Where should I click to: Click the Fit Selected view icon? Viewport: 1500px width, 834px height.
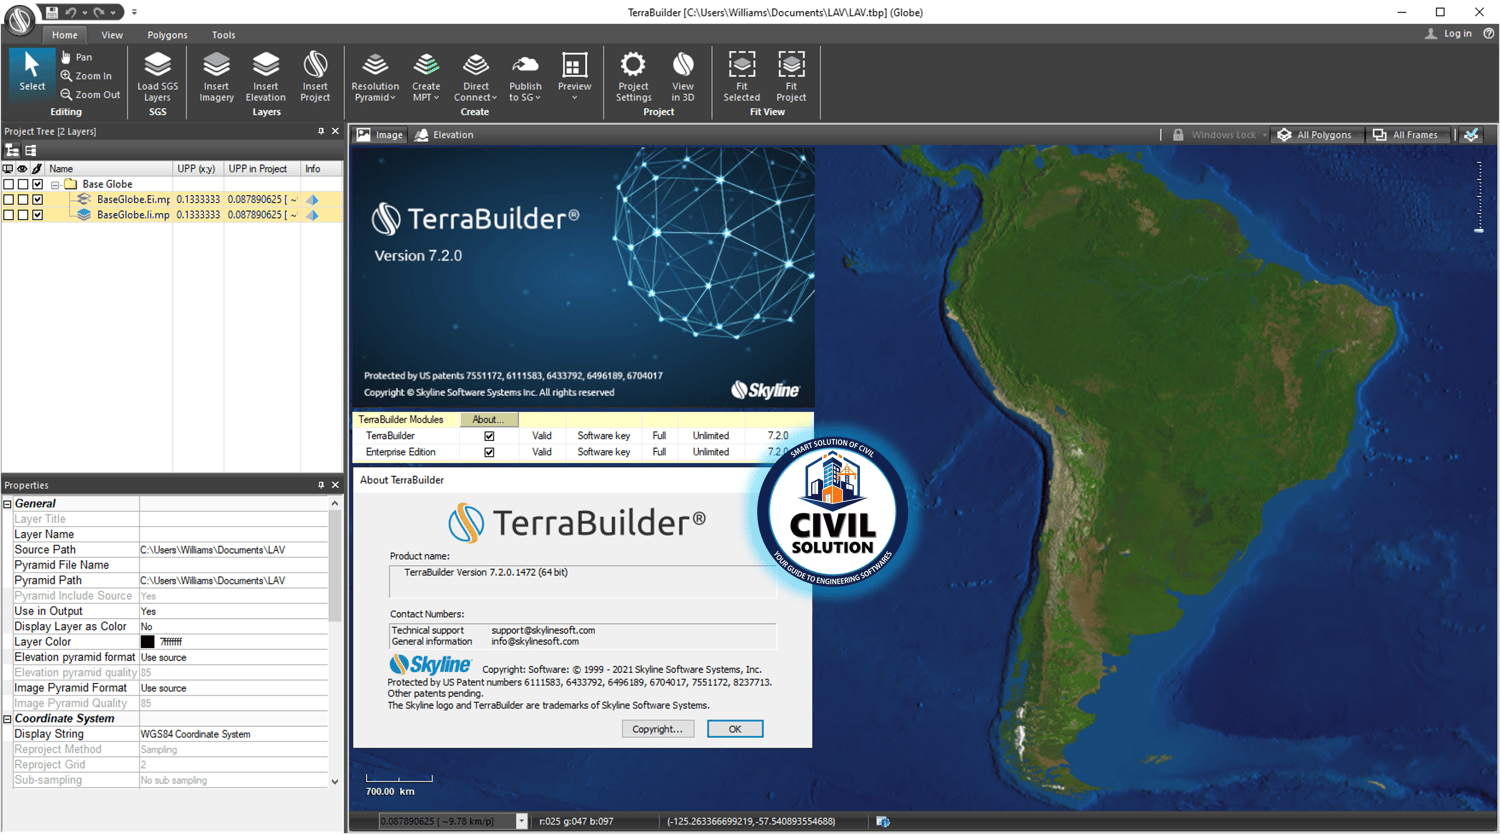click(x=741, y=77)
